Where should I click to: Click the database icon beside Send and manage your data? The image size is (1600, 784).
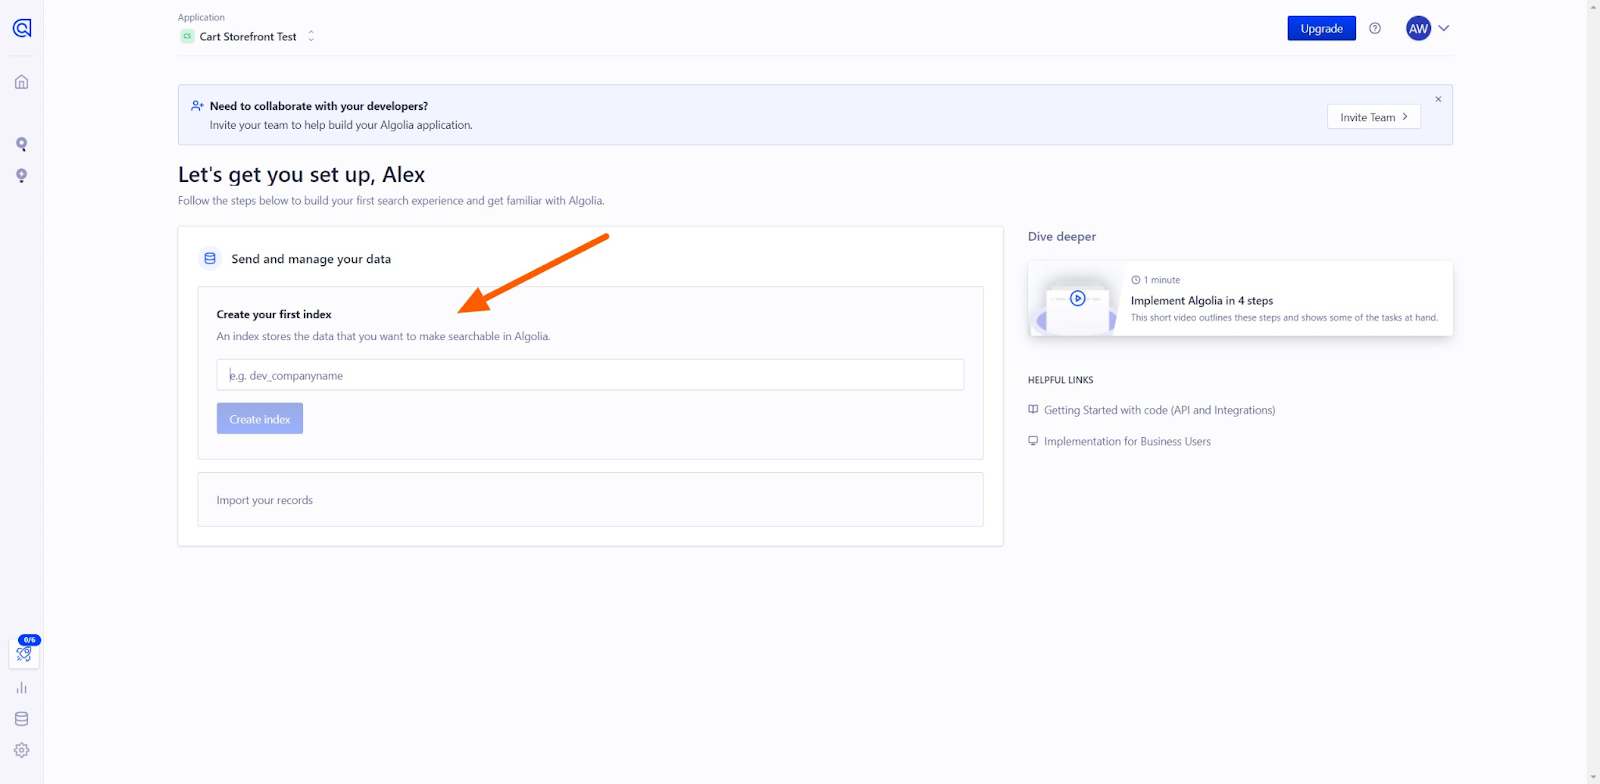pyautogui.click(x=210, y=258)
